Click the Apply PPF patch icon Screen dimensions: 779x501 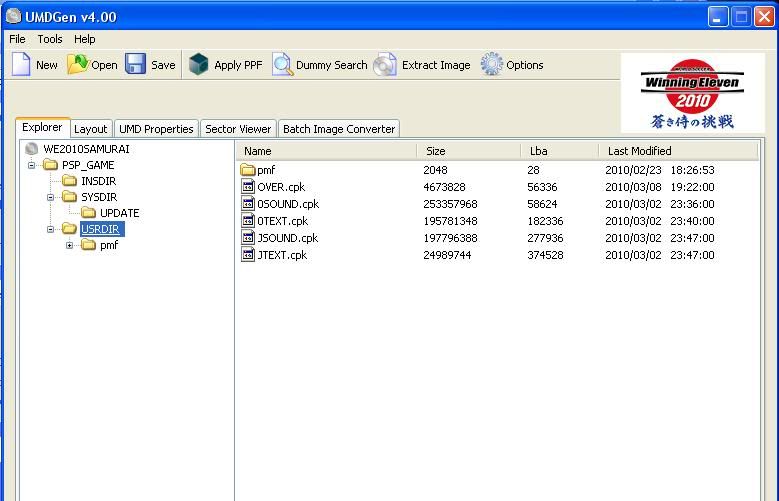point(199,65)
